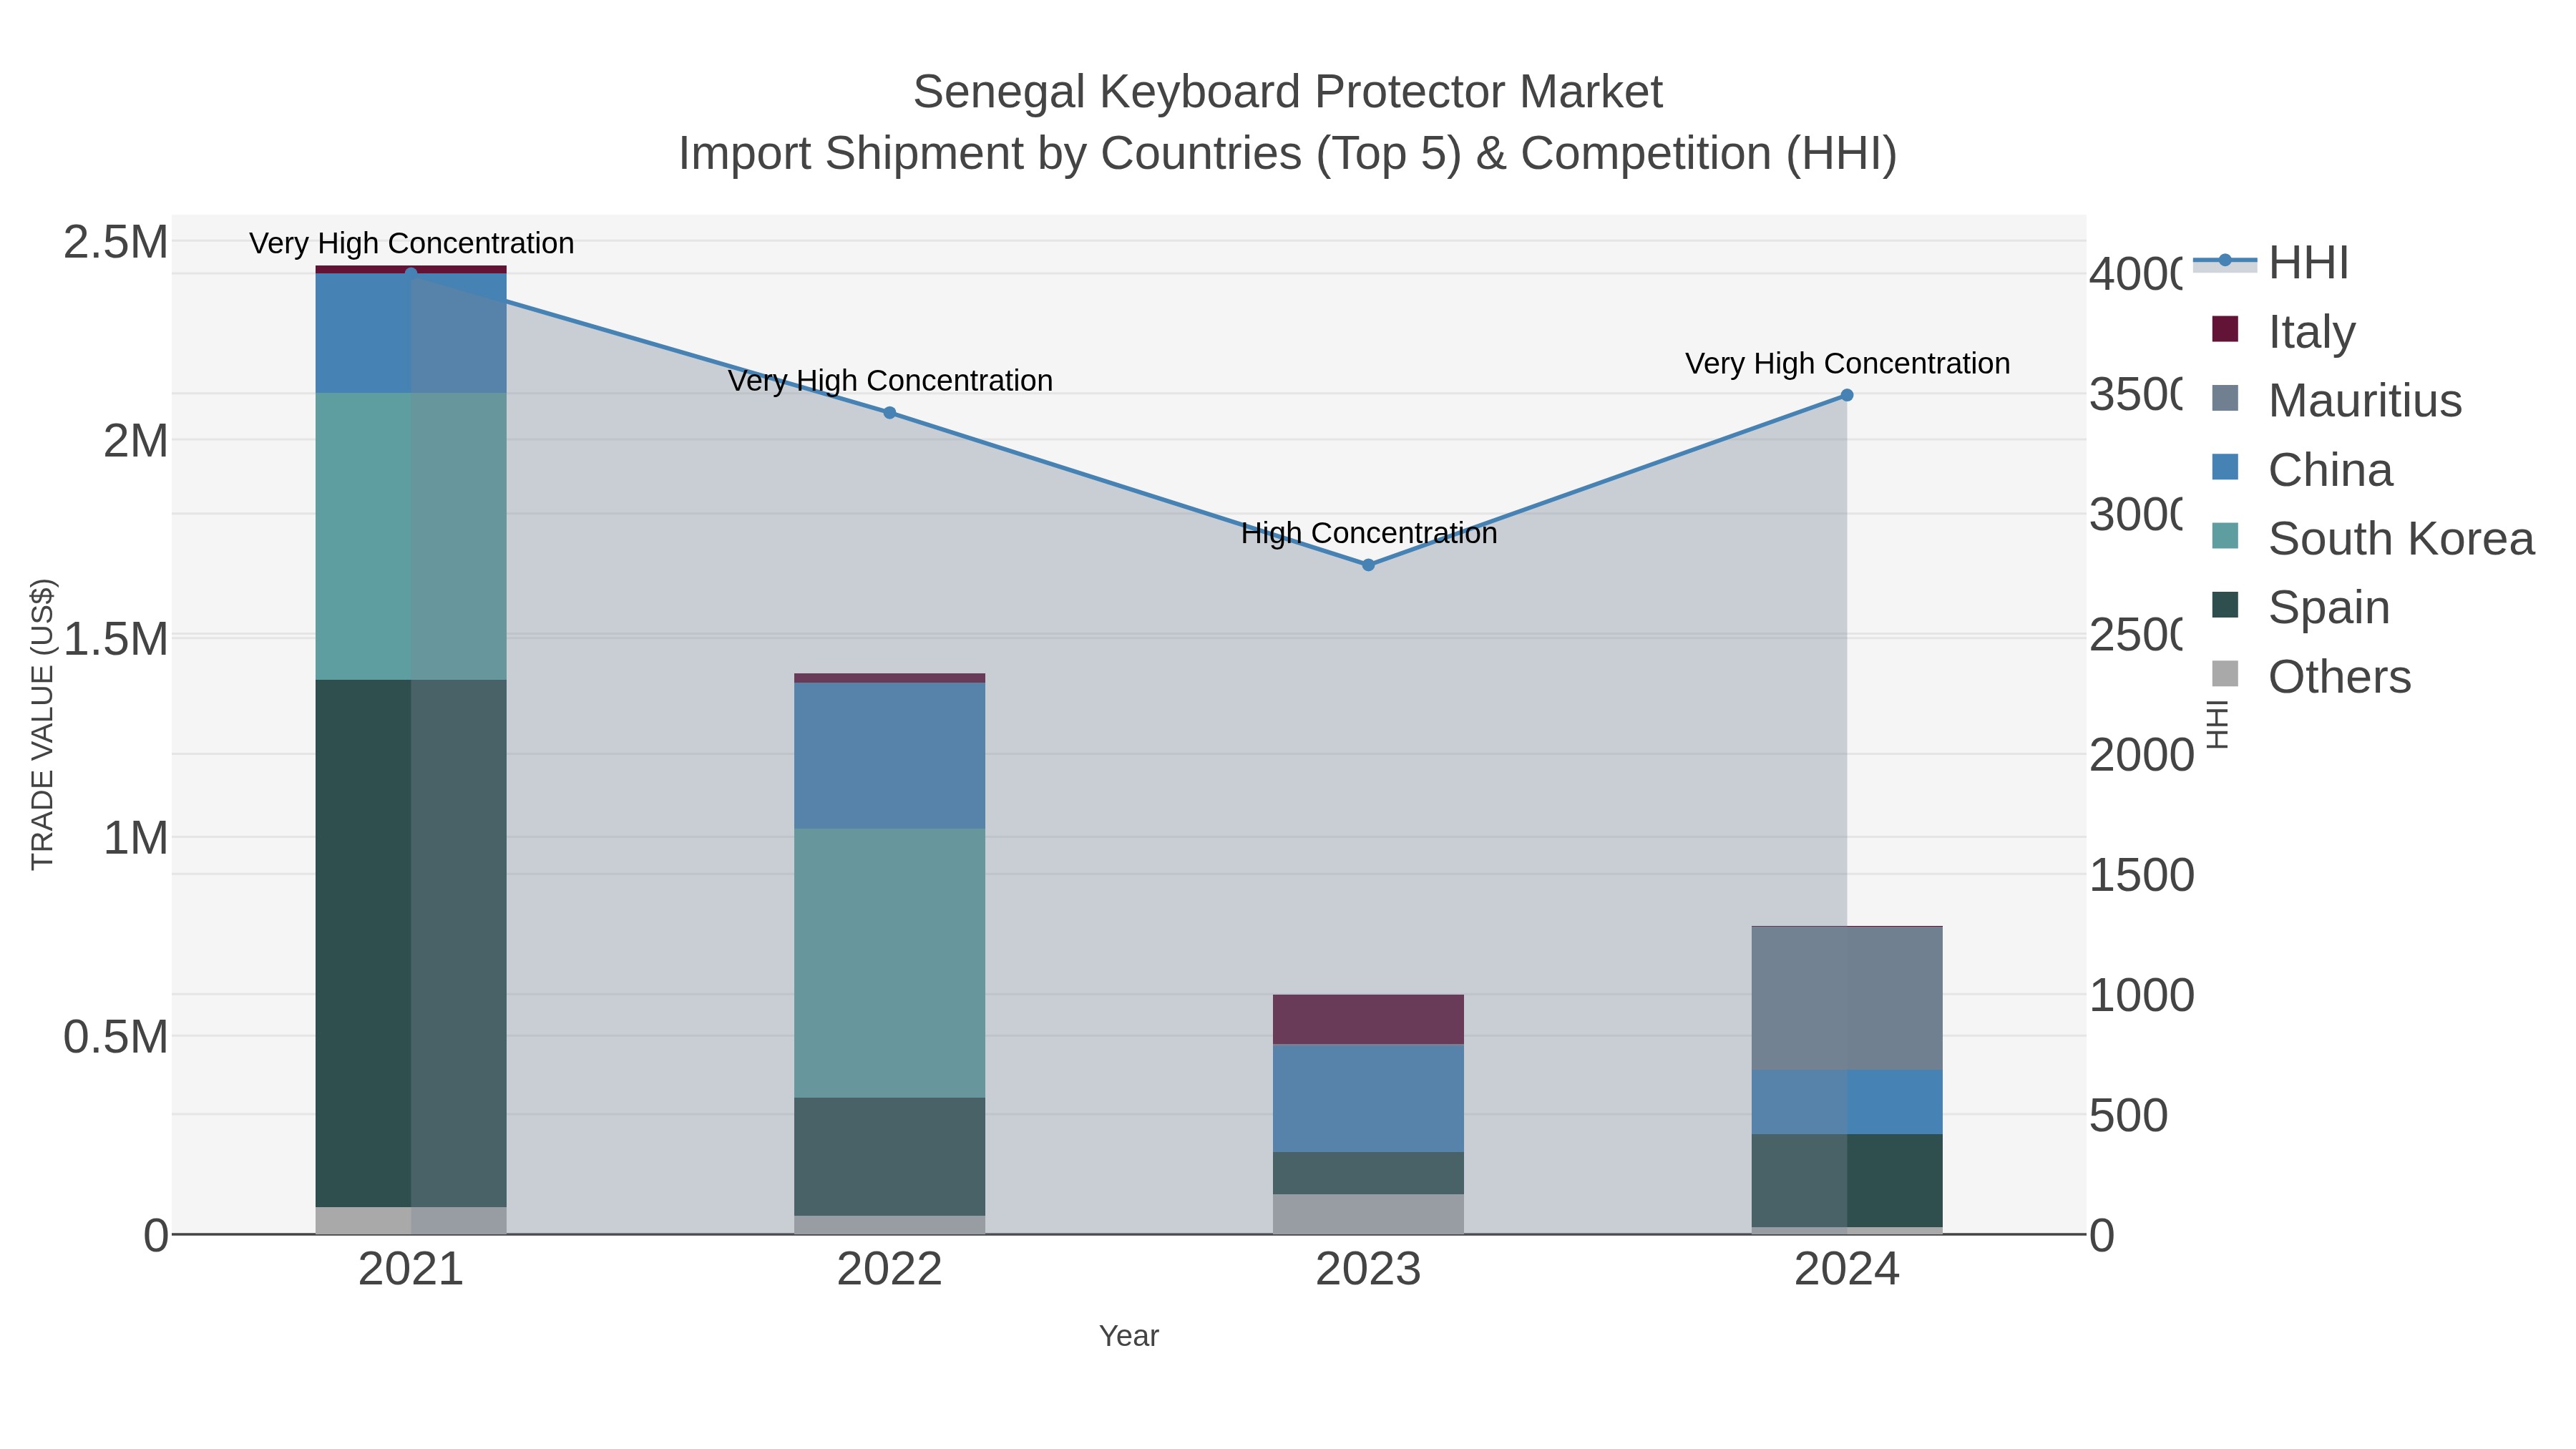The height and width of the screenshot is (1449, 2576).
Task: Select the Mauritius segment in the 2024 bar
Action: coord(1847,998)
